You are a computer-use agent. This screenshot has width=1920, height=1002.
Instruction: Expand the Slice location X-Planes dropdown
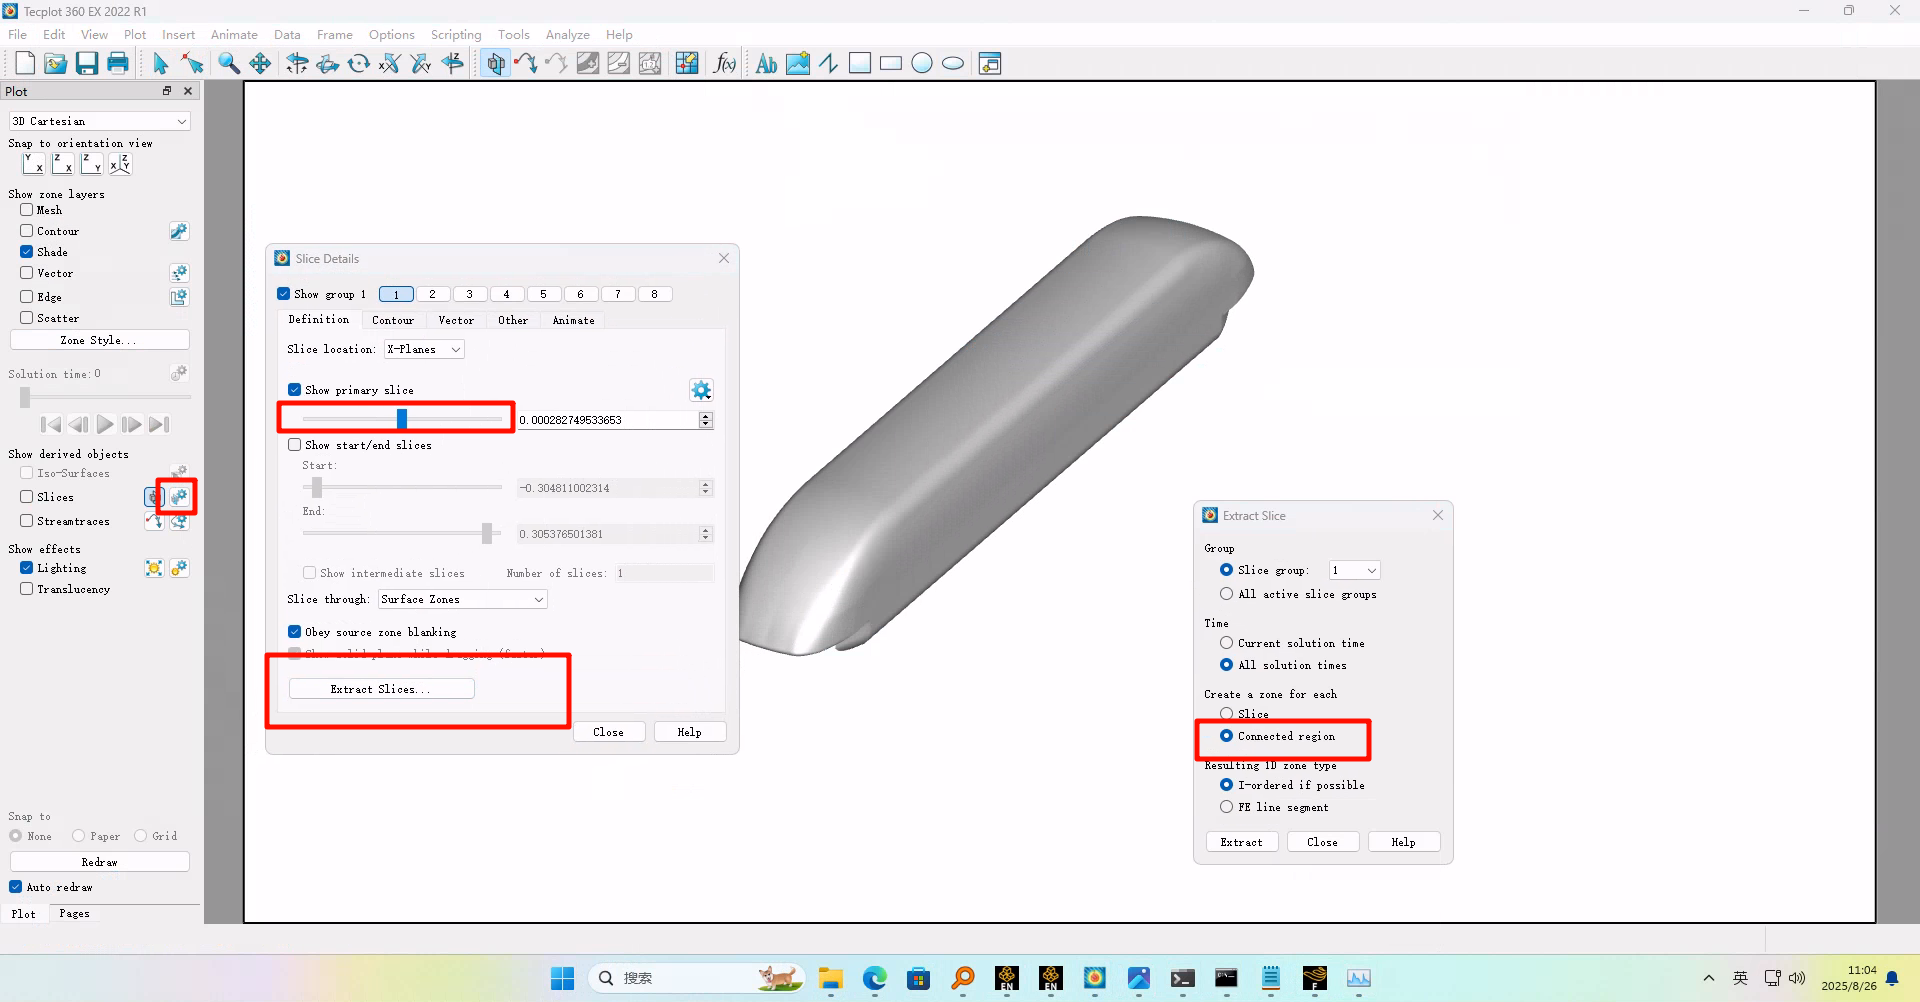tap(424, 349)
